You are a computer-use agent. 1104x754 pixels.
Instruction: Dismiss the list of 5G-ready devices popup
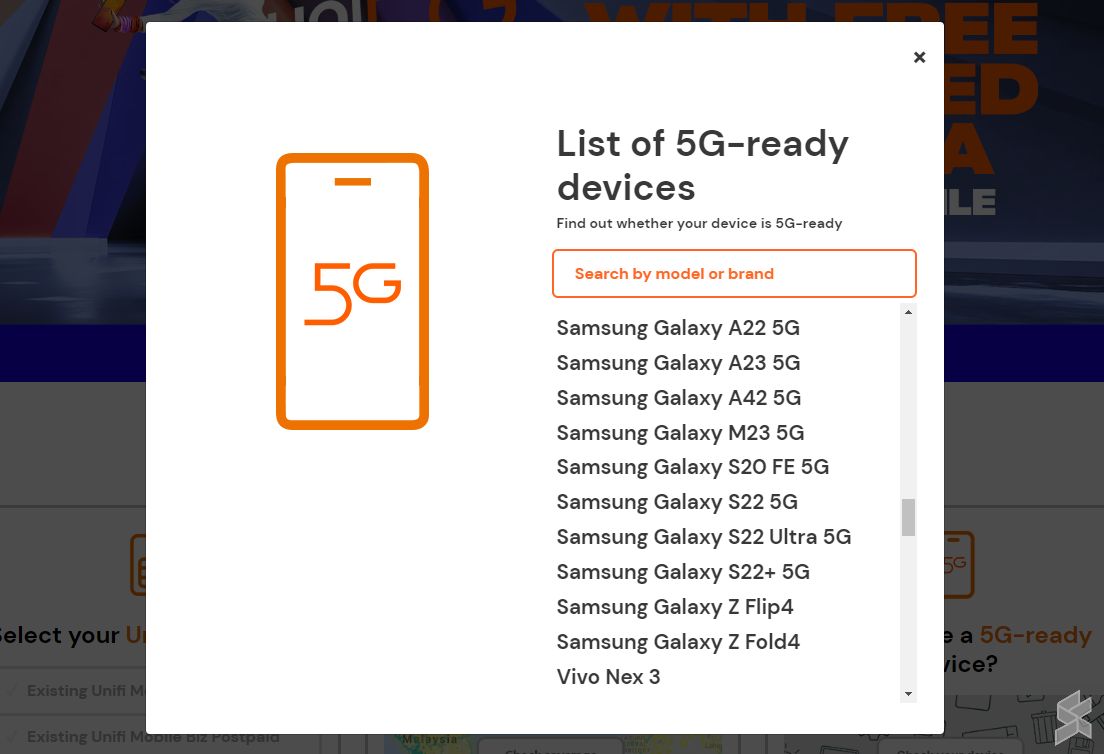919,57
